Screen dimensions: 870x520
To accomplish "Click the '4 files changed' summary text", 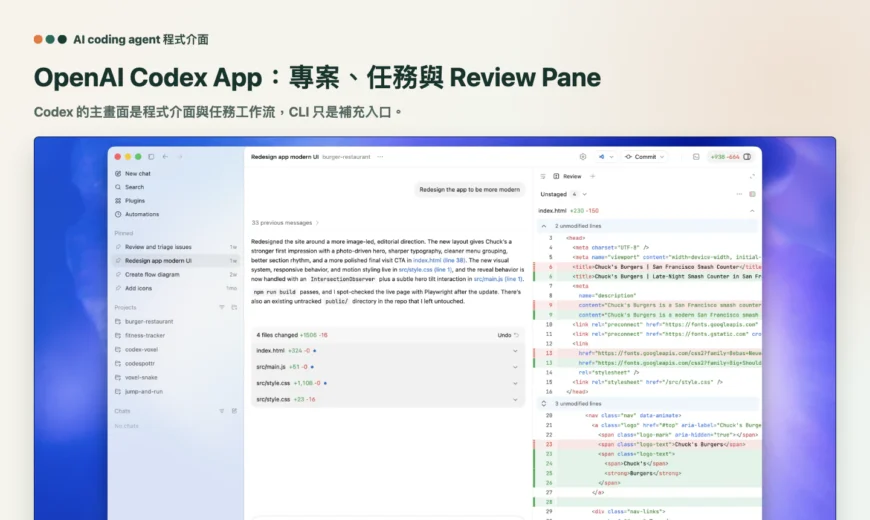I will 277,335.
